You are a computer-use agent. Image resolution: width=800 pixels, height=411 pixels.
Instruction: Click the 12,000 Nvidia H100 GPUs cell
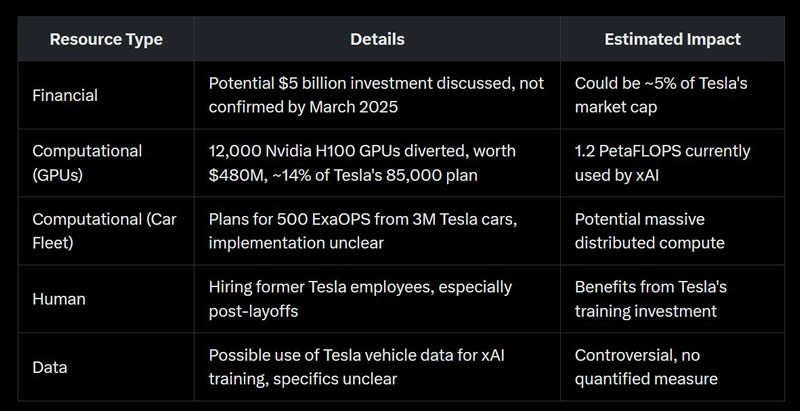click(362, 163)
